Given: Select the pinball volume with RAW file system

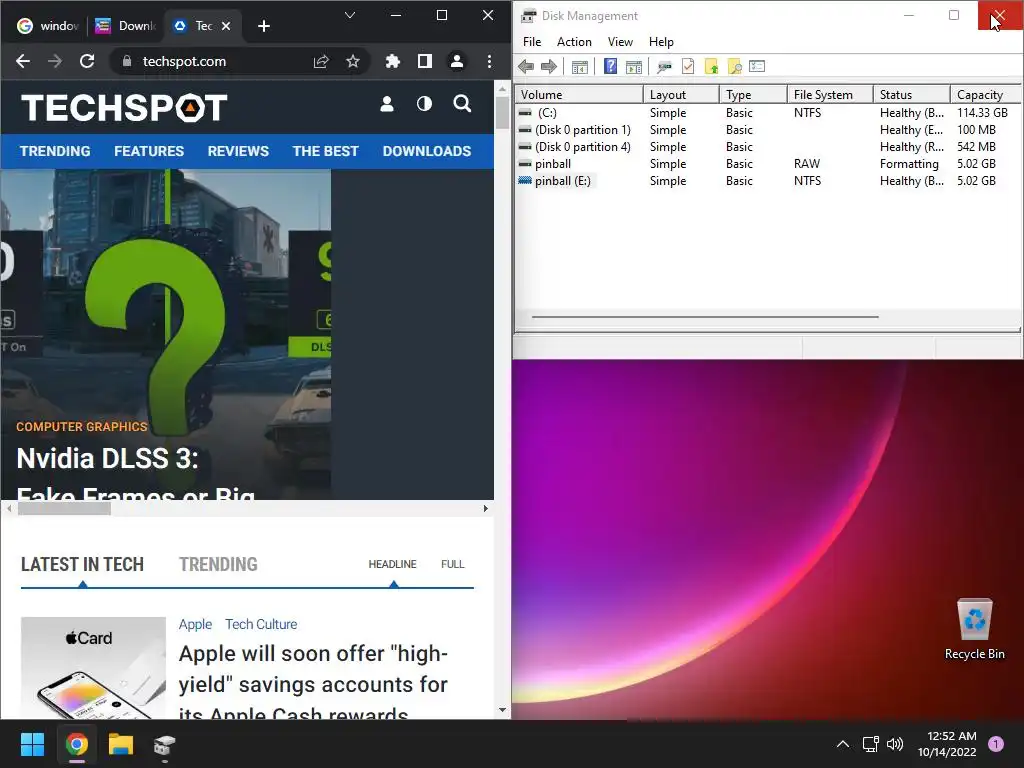Looking at the screenshot, I should (768, 164).
